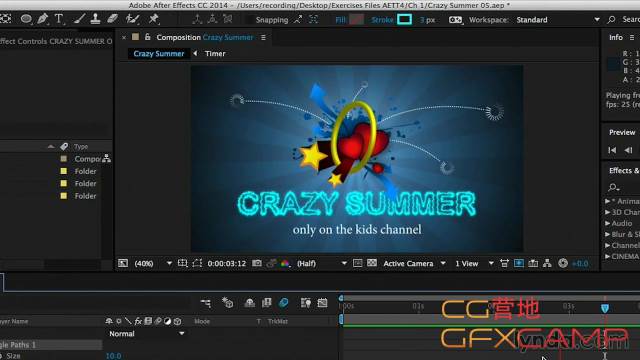Toggle snap along edges extending option
The image size is (640, 360).
click(298, 19)
